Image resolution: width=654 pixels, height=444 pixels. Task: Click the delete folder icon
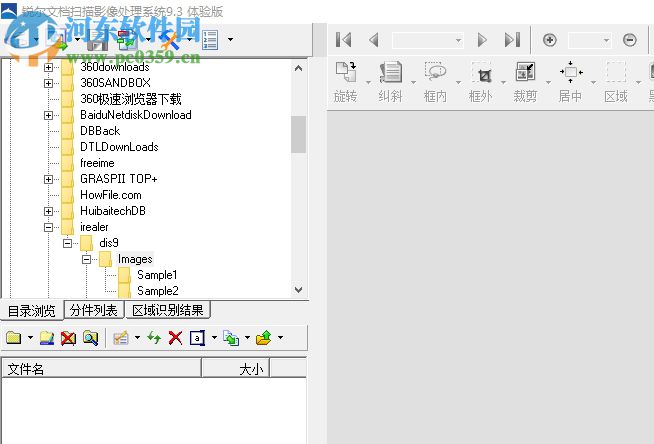point(68,338)
